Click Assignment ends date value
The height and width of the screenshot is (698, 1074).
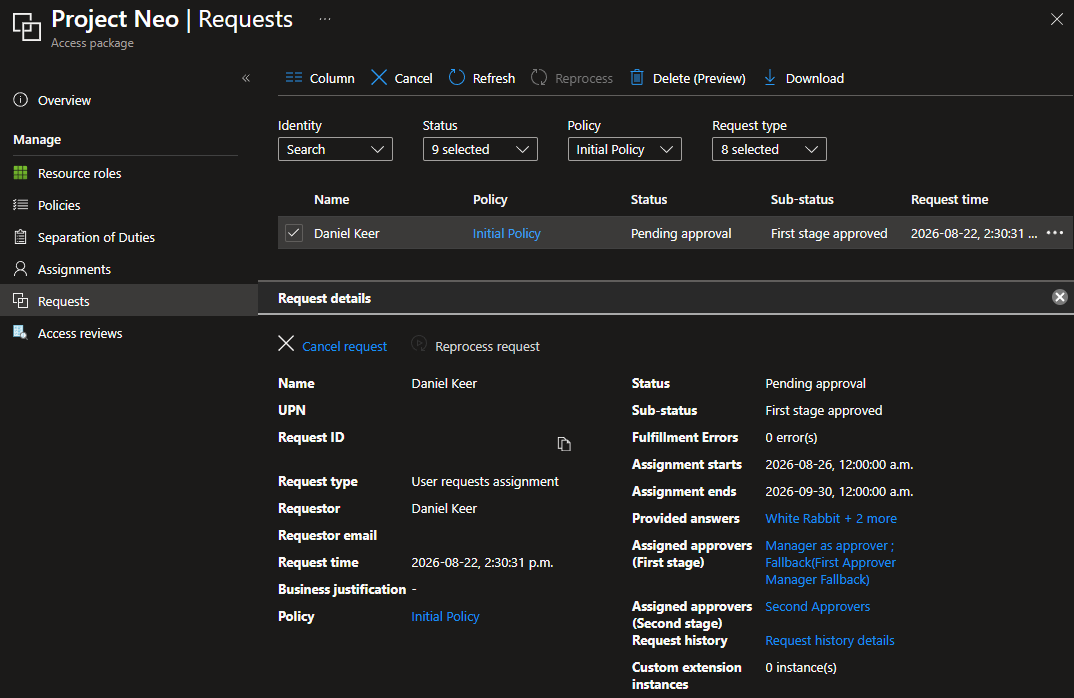(x=839, y=492)
